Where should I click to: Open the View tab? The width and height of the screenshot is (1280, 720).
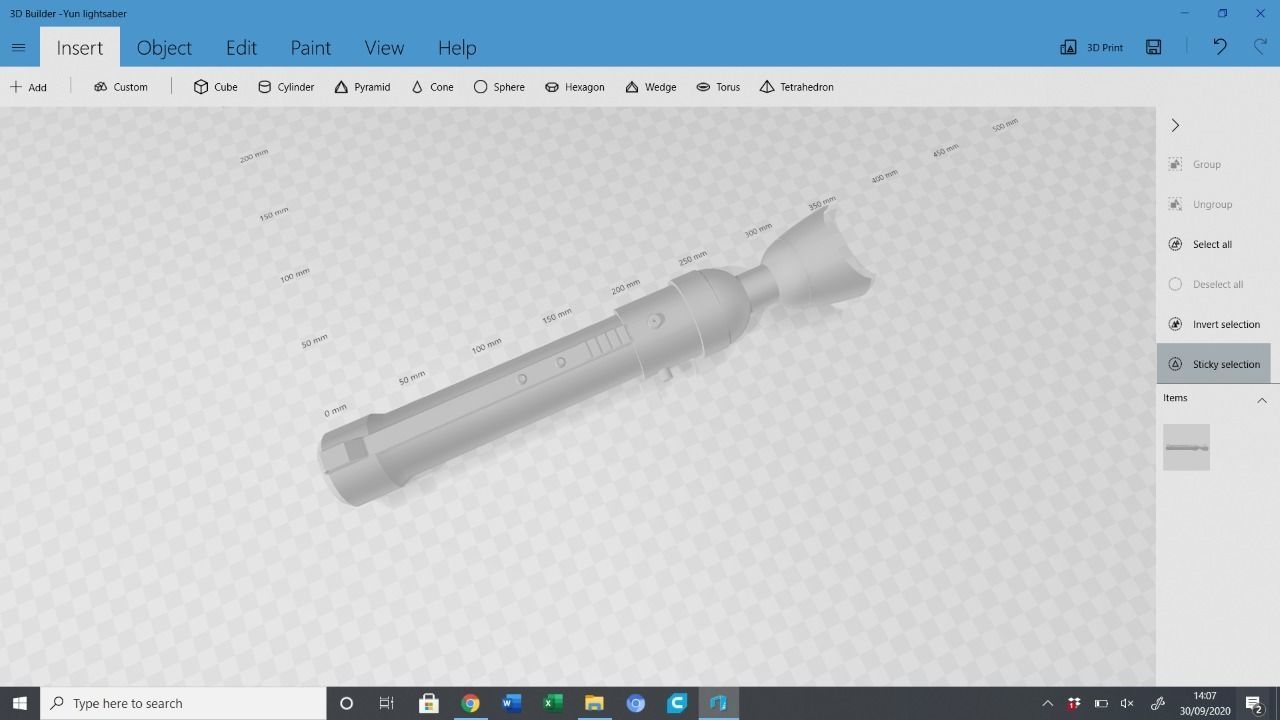pos(384,47)
